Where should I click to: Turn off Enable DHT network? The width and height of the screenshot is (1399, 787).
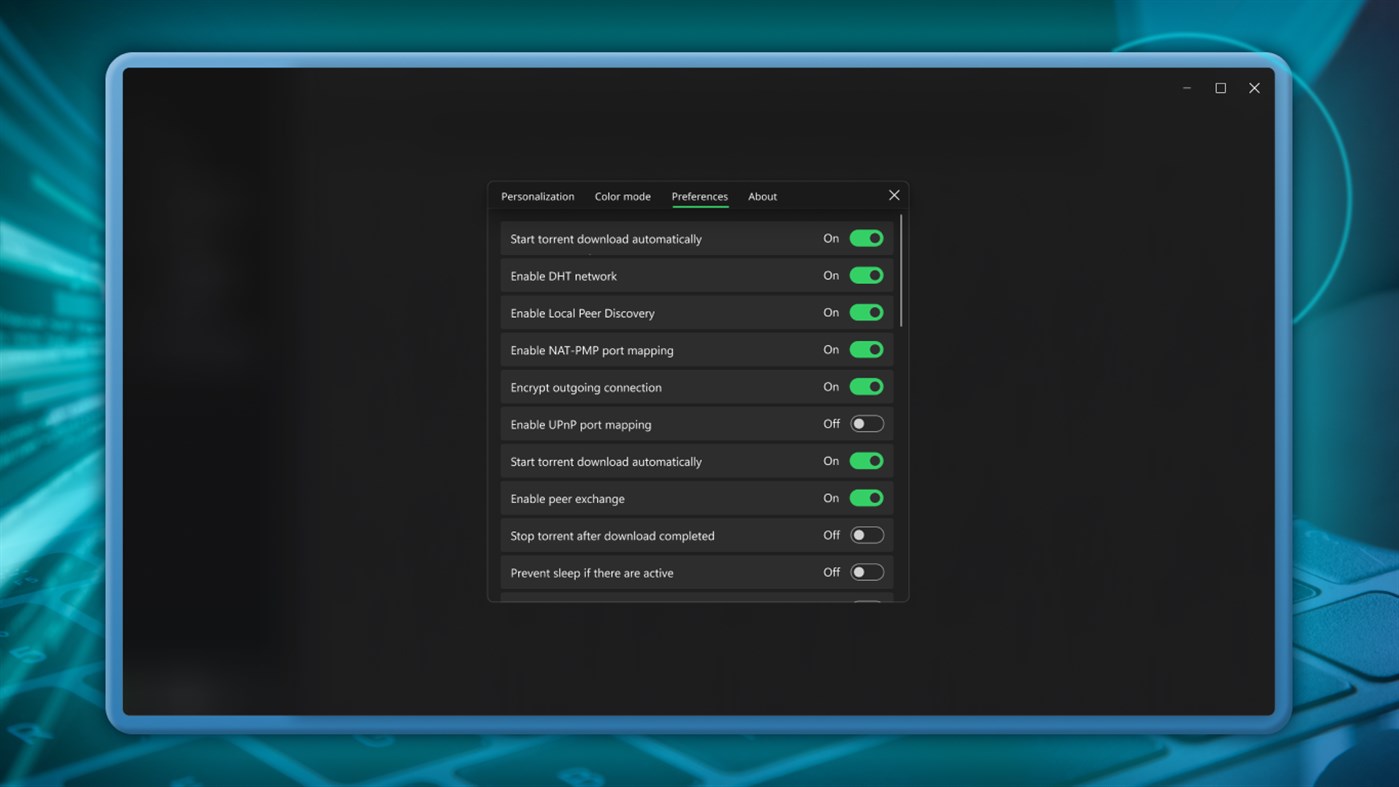pyautogui.click(x=865, y=275)
